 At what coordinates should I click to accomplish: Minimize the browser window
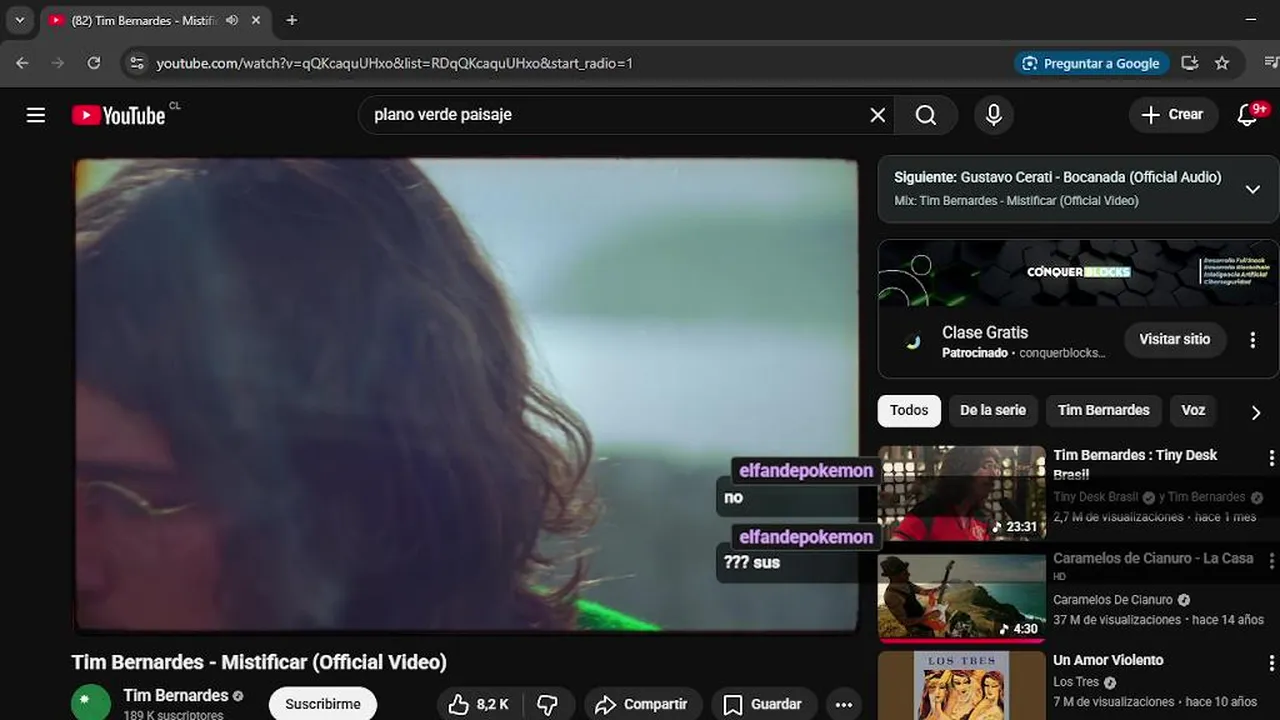[x=1251, y=20]
